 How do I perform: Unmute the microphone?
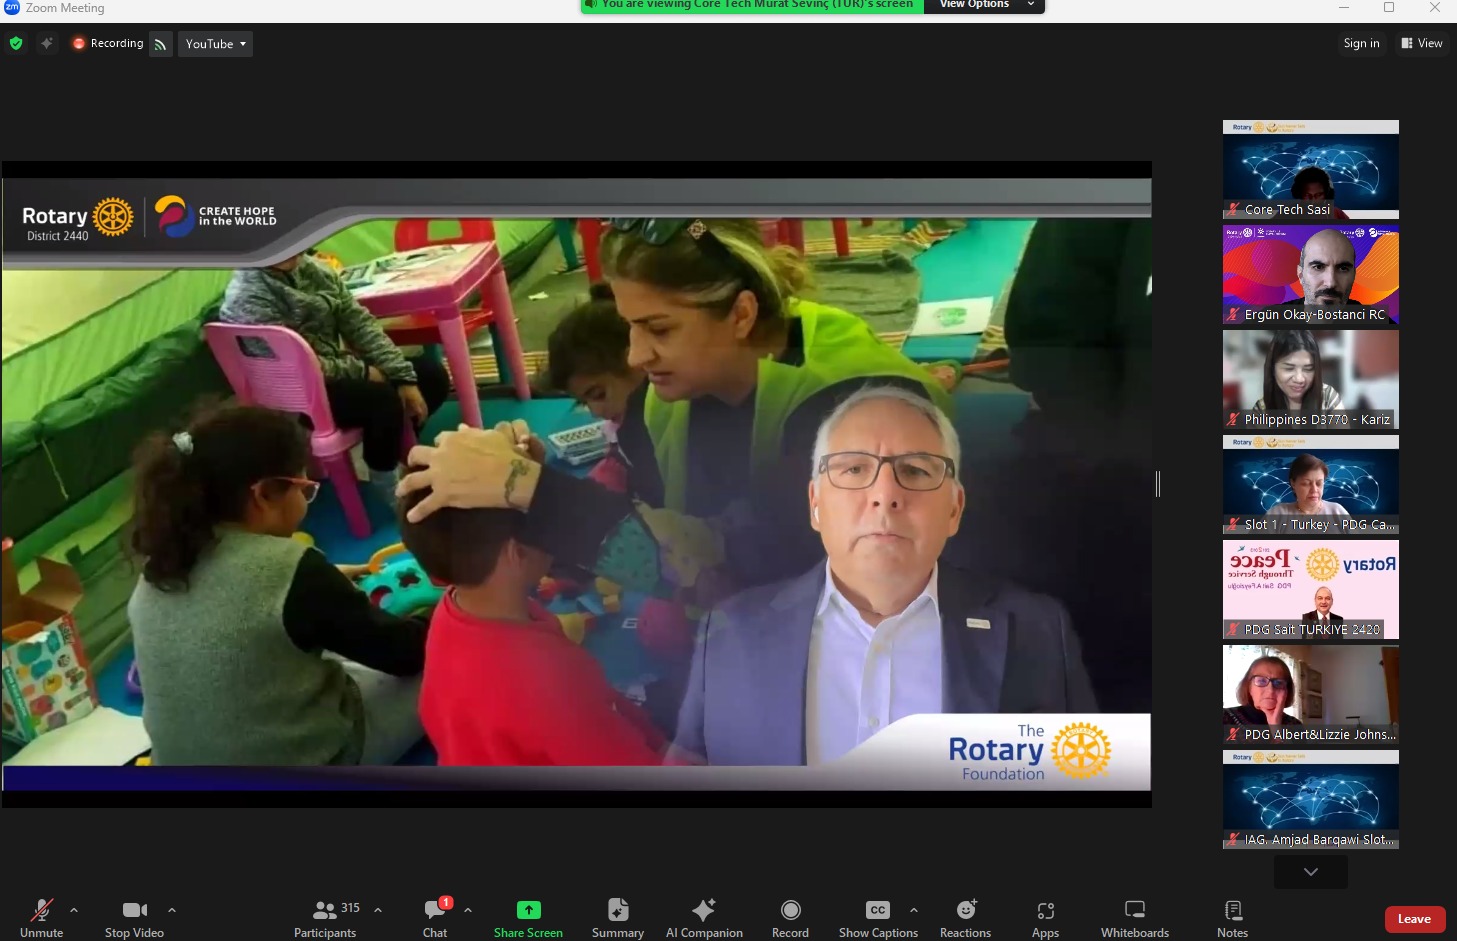pos(41,917)
